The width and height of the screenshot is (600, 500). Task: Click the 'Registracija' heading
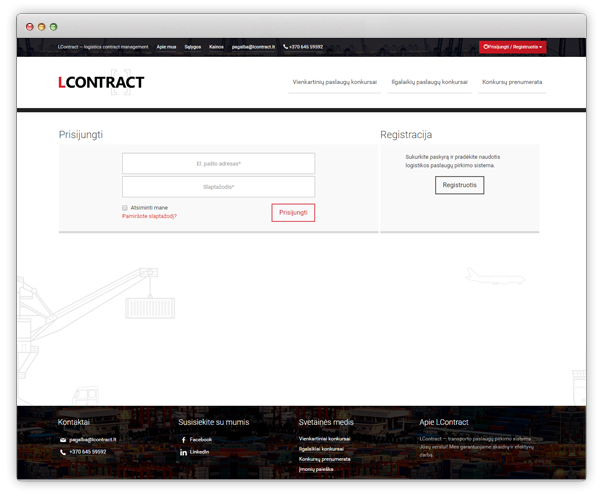click(x=406, y=135)
